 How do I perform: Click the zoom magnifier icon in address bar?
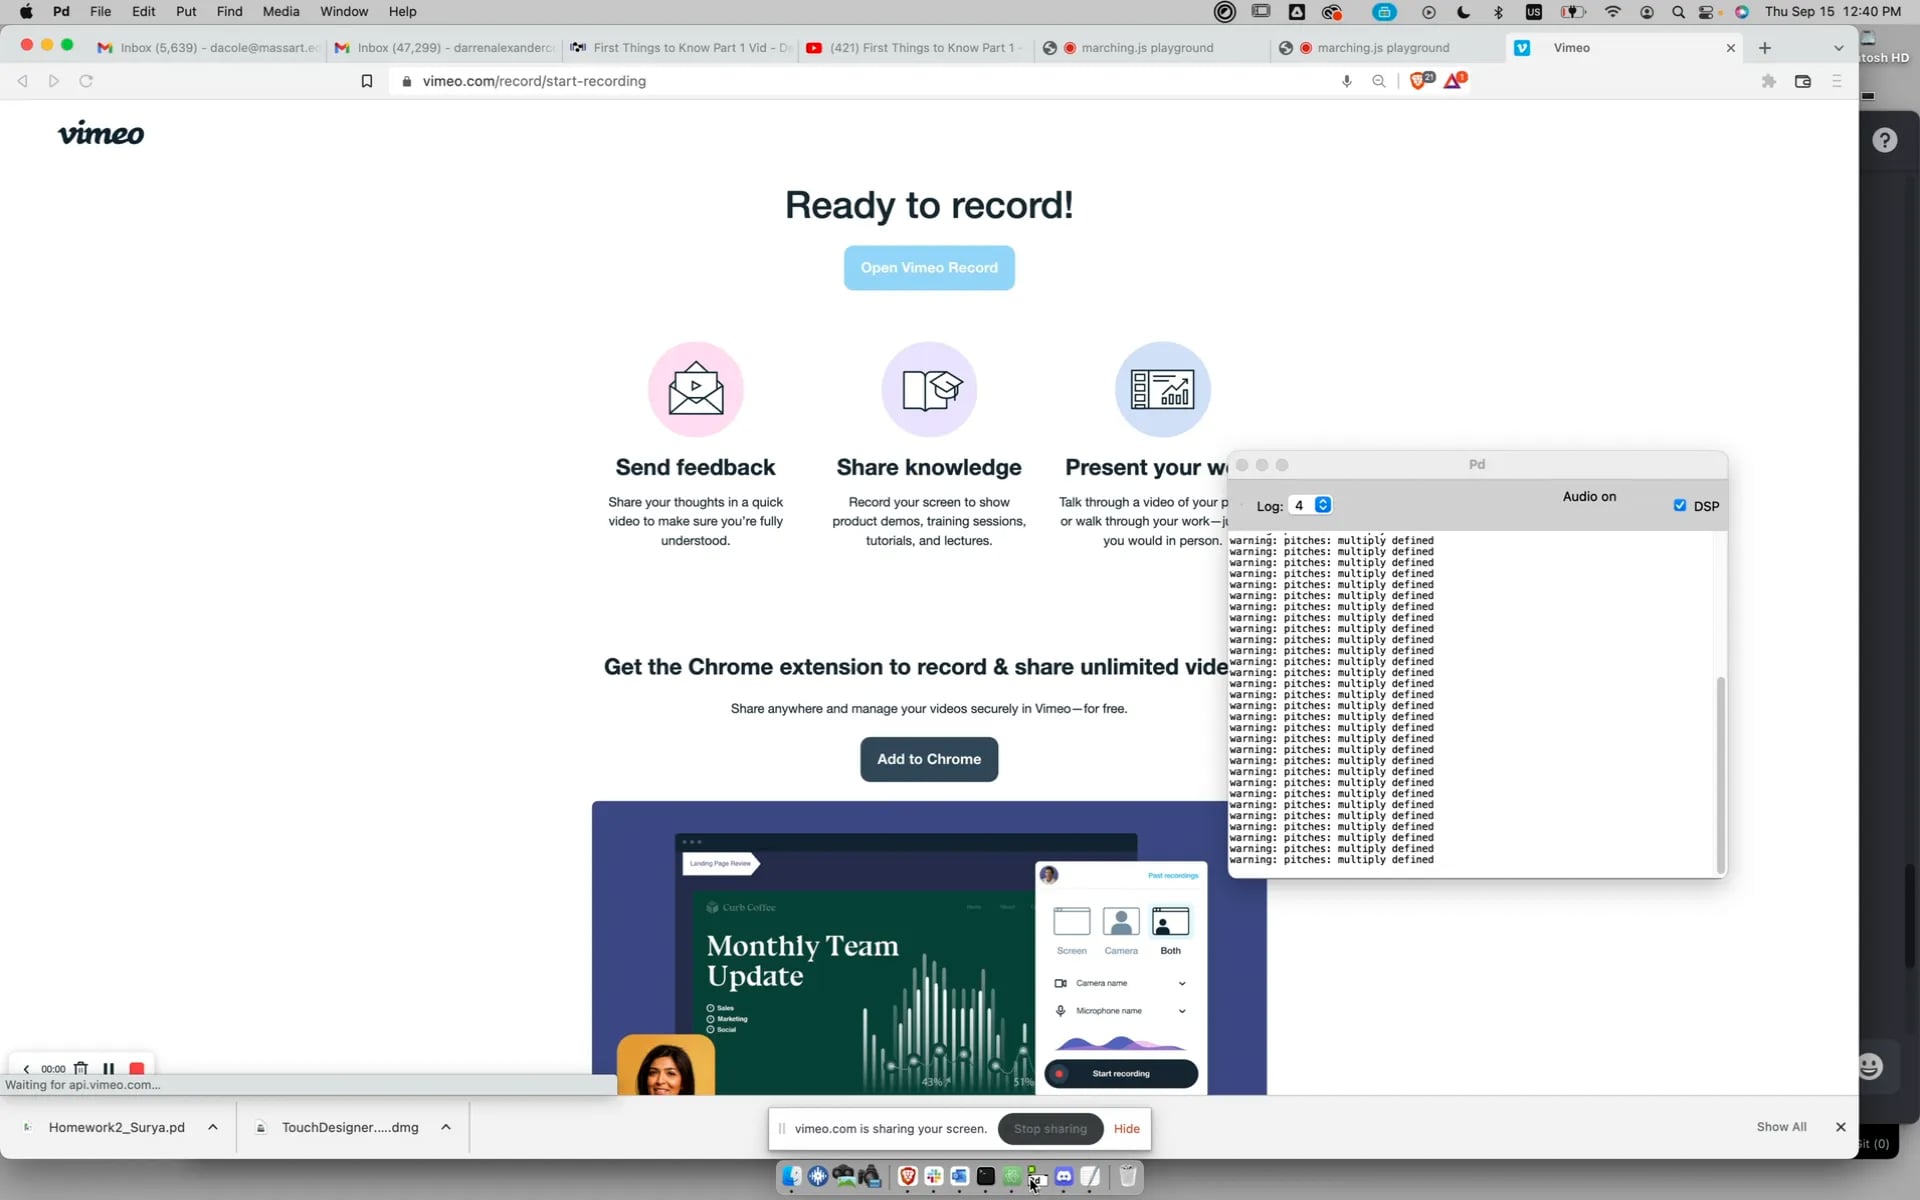point(1379,81)
